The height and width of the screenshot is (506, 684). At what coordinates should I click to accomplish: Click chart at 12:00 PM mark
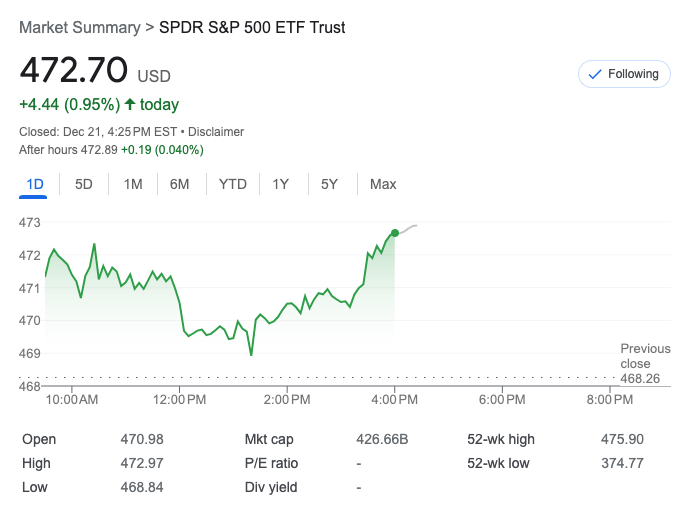click(180, 300)
